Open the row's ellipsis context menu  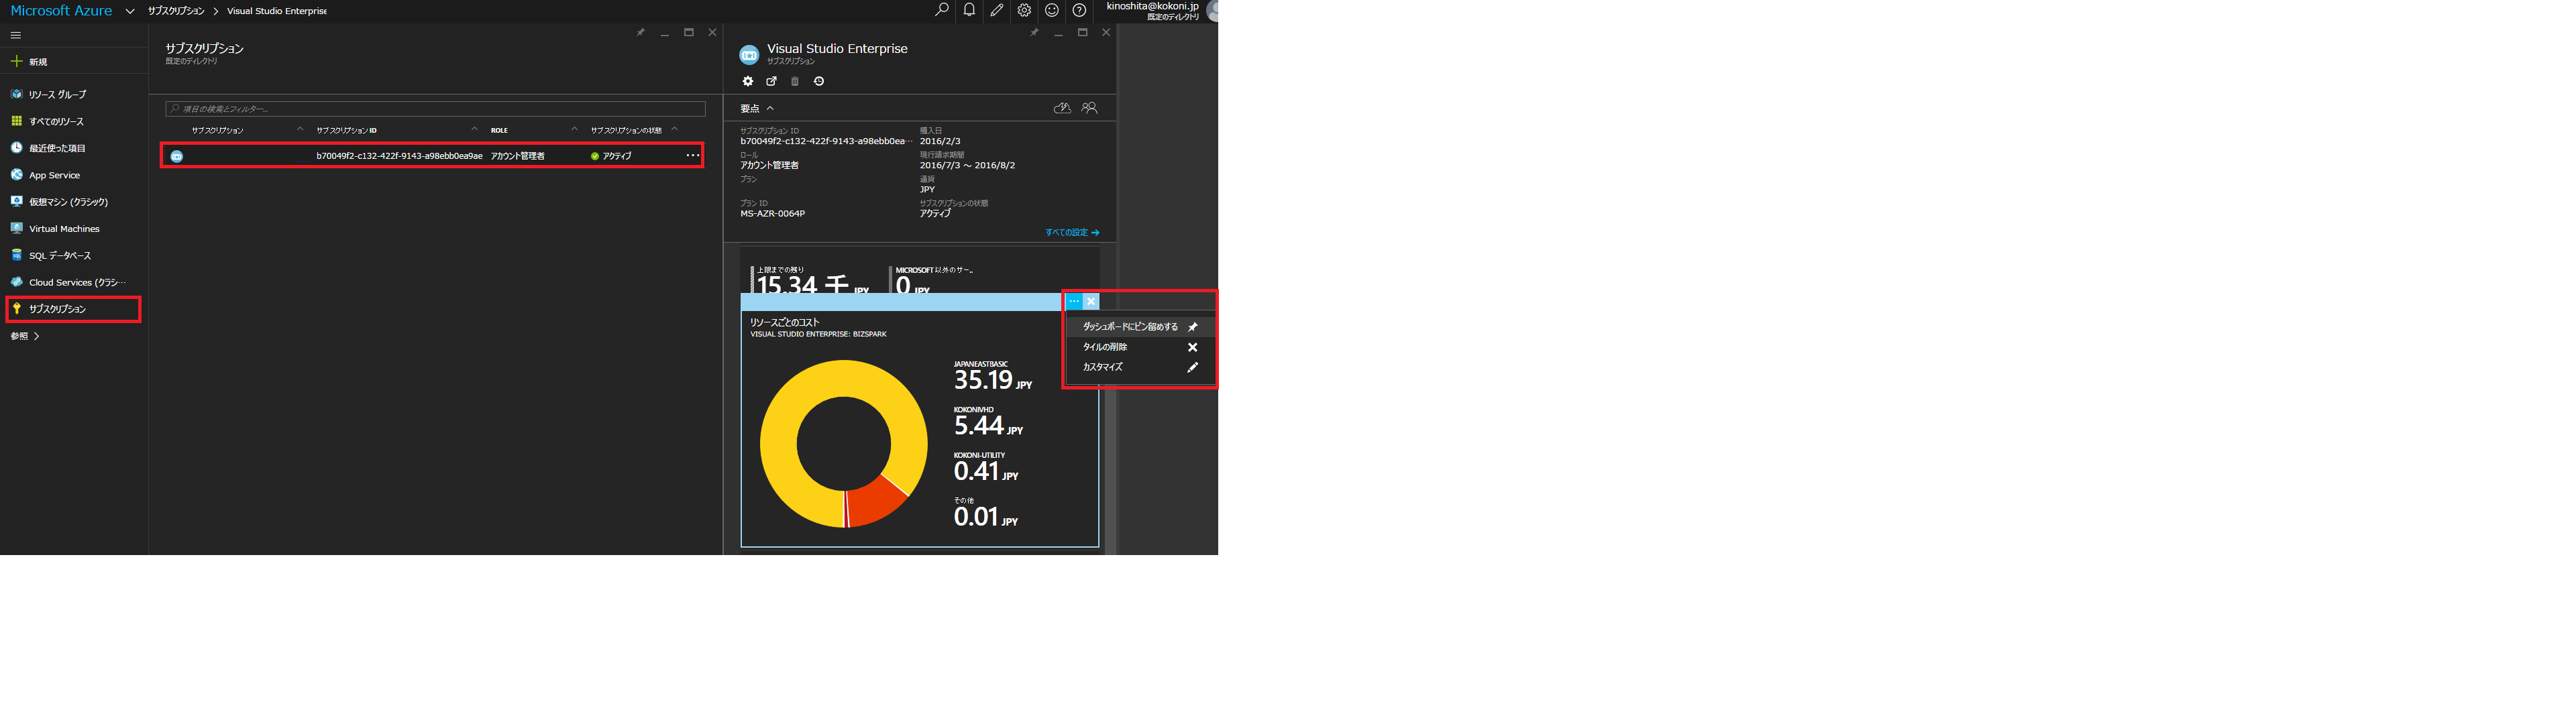pyautogui.click(x=692, y=156)
